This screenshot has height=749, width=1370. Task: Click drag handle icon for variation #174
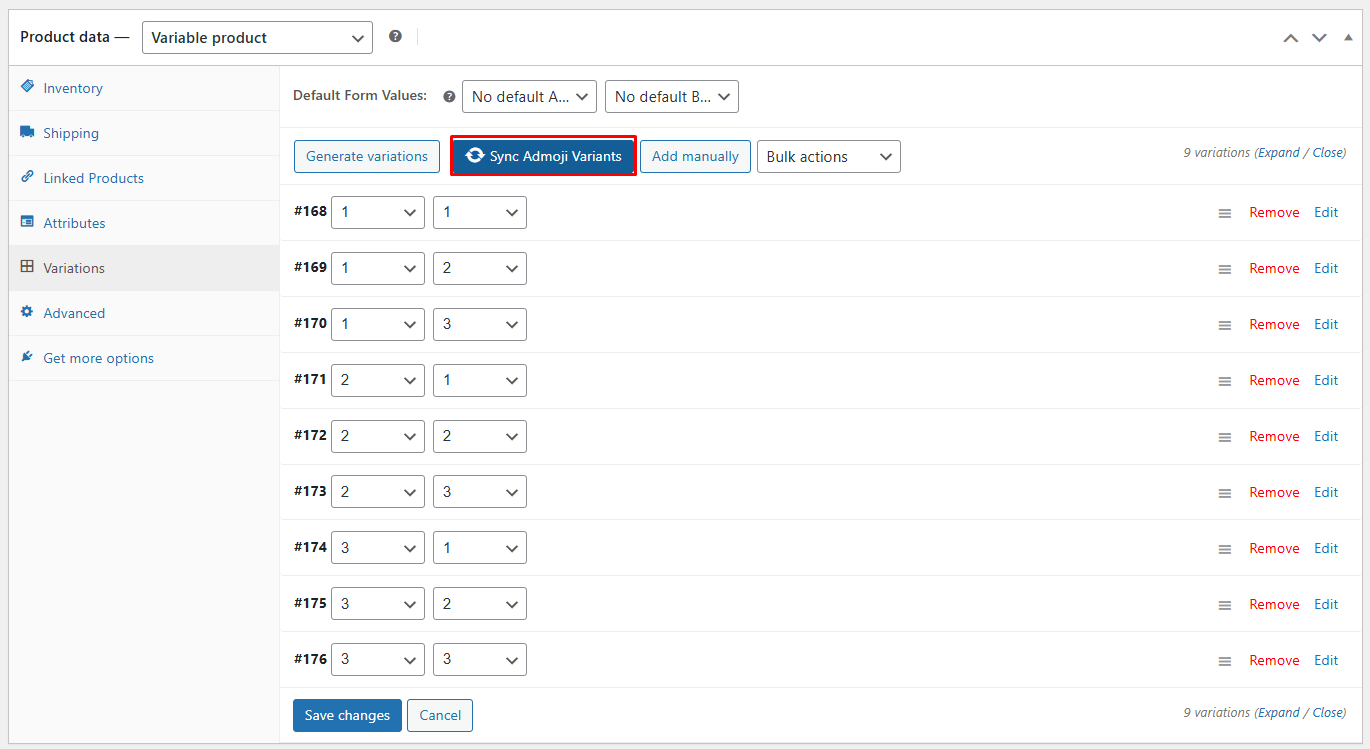coord(1225,549)
